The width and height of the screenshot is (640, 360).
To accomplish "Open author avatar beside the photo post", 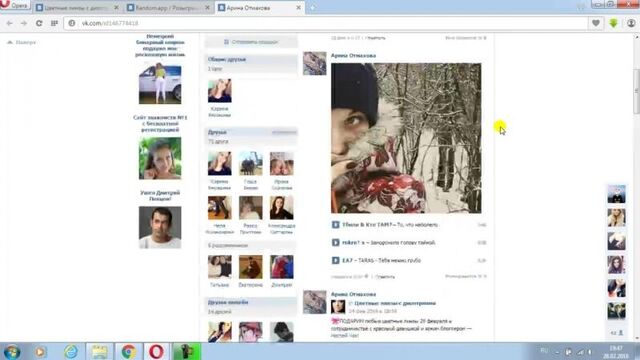I will pos(314,63).
